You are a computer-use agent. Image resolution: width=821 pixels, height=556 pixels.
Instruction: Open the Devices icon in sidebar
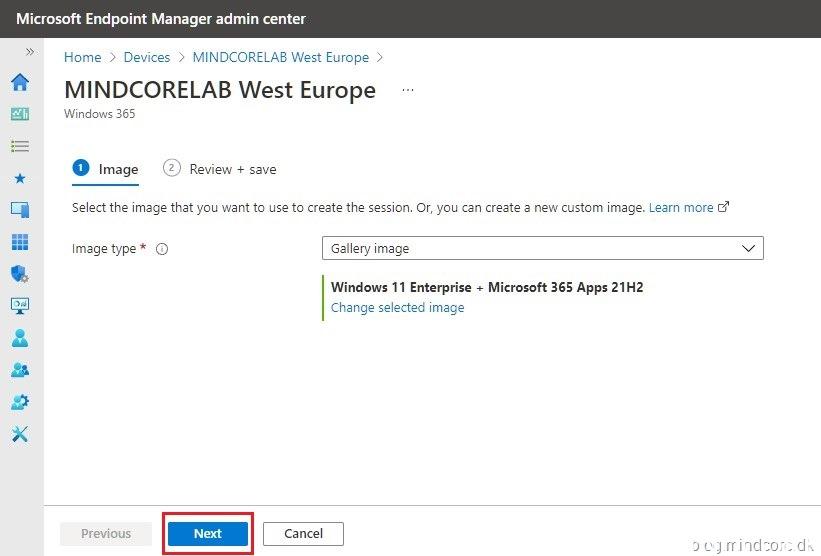point(20,210)
